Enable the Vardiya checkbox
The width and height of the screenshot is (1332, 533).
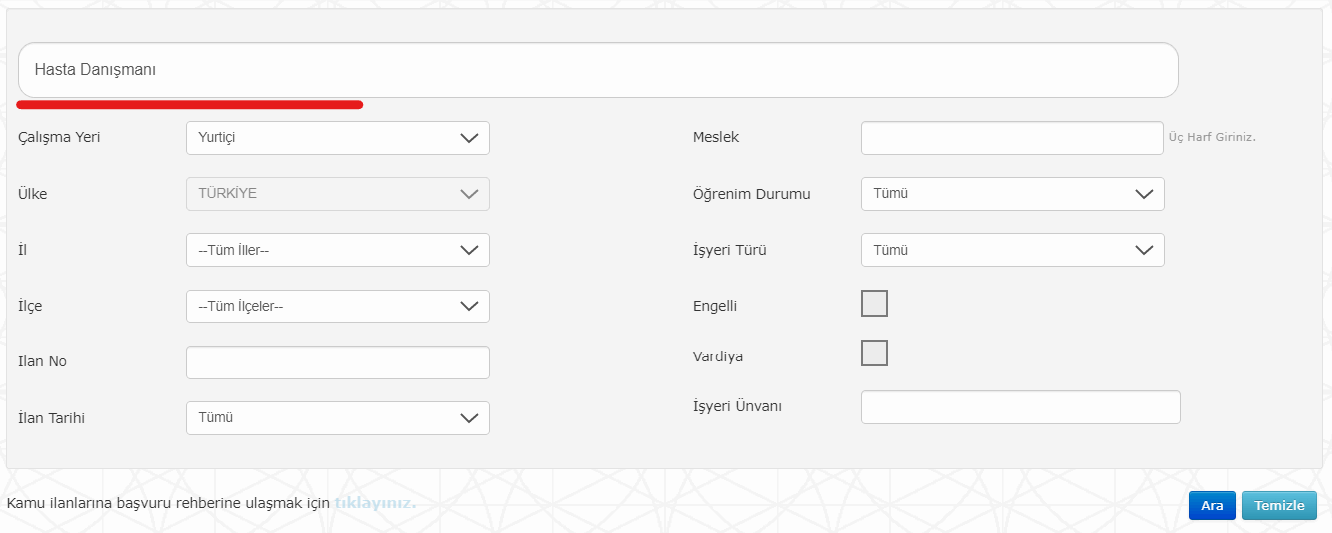(874, 353)
